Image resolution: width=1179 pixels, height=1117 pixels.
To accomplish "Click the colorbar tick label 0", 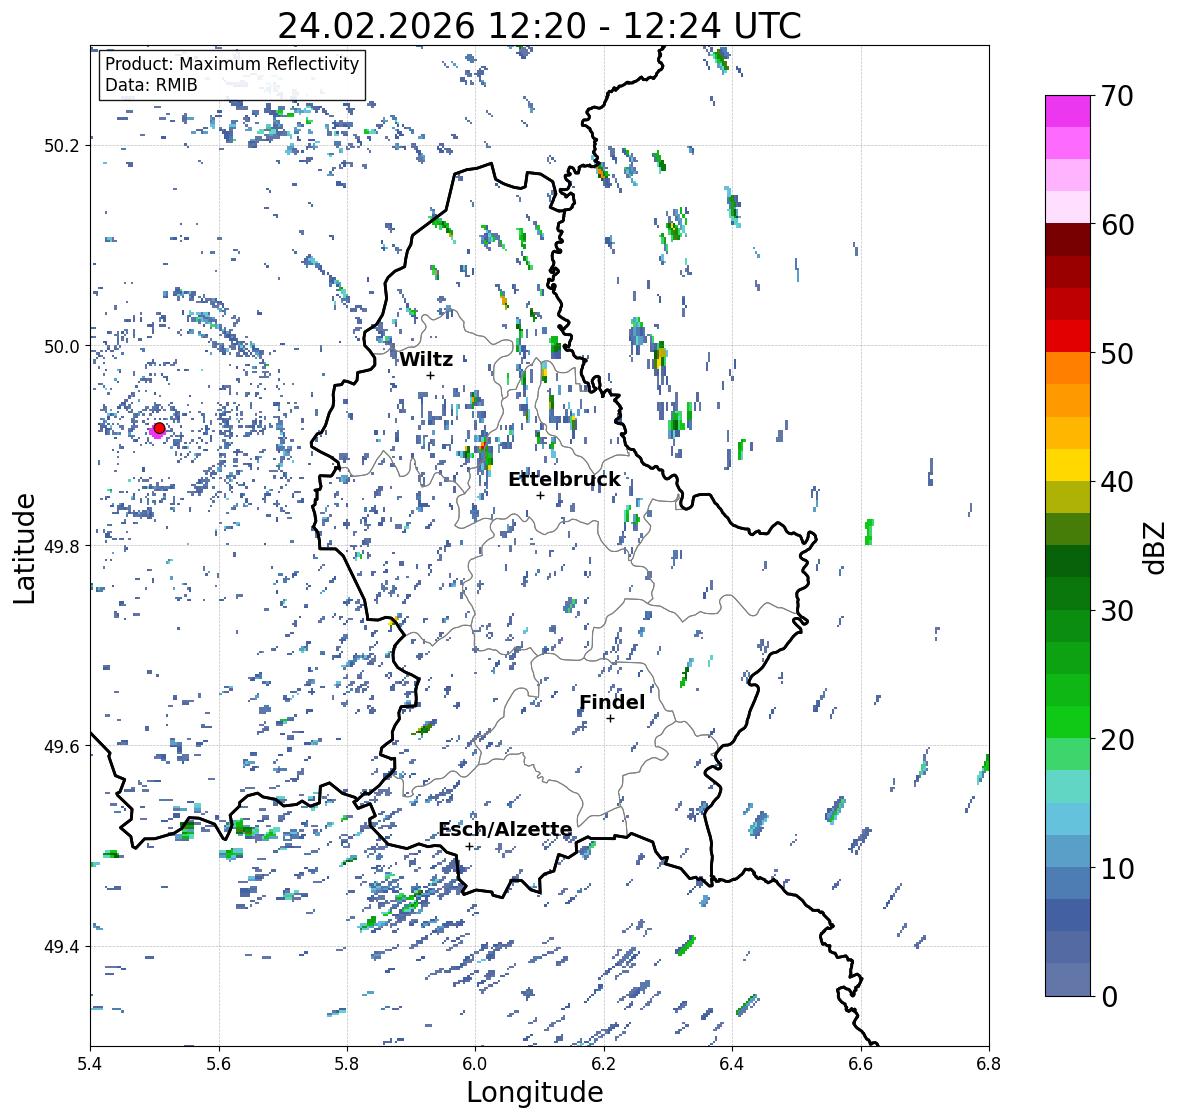I will tap(1109, 997).
